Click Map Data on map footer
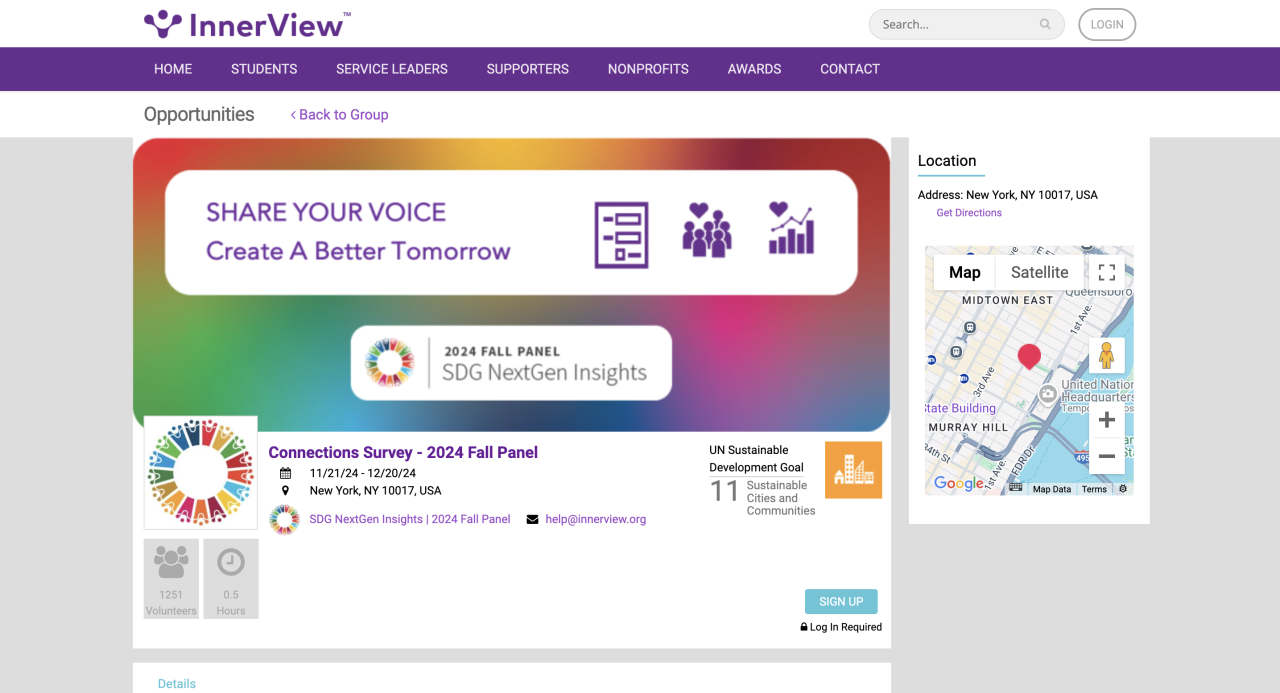Viewport: 1280px width, 693px height. pos(1052,489)
